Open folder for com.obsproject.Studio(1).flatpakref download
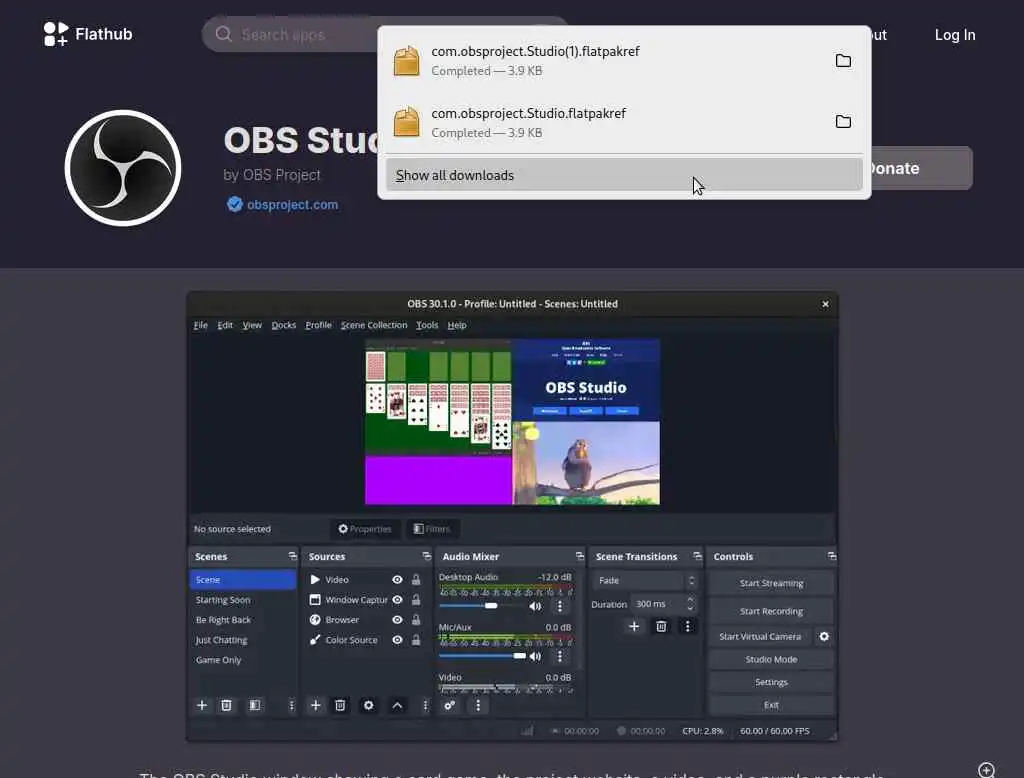Screen dimensions: 1024x778 point(843,61)
